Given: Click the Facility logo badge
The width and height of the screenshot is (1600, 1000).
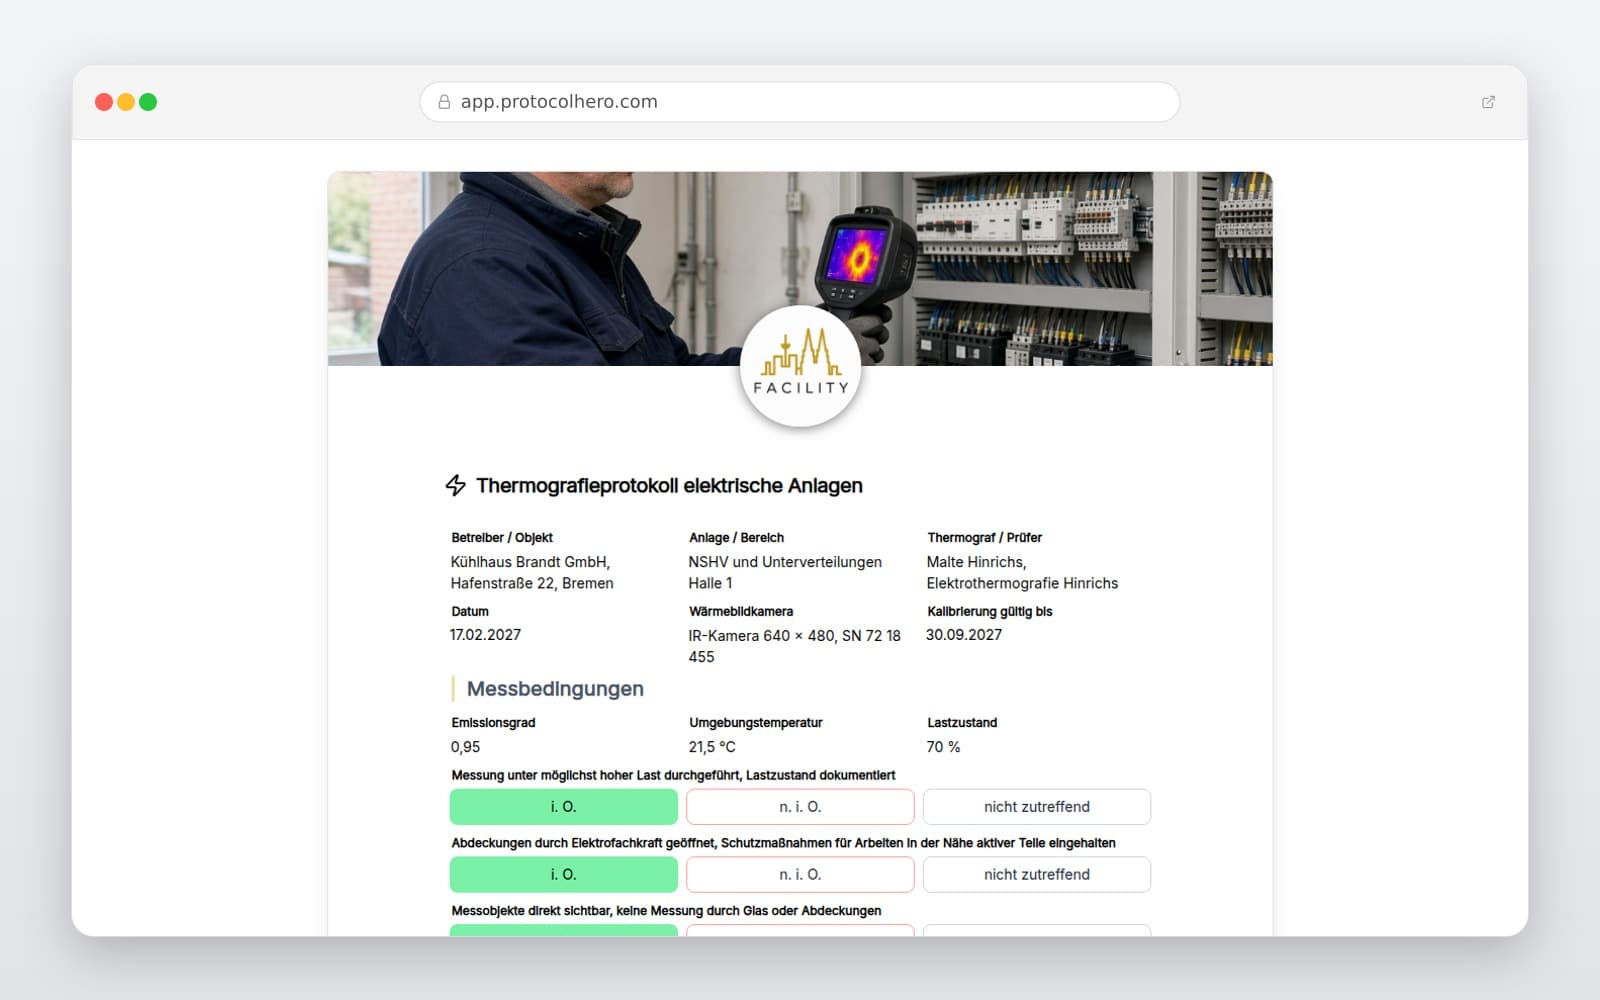Looking at the screenshot, I should tap(800, 366).
